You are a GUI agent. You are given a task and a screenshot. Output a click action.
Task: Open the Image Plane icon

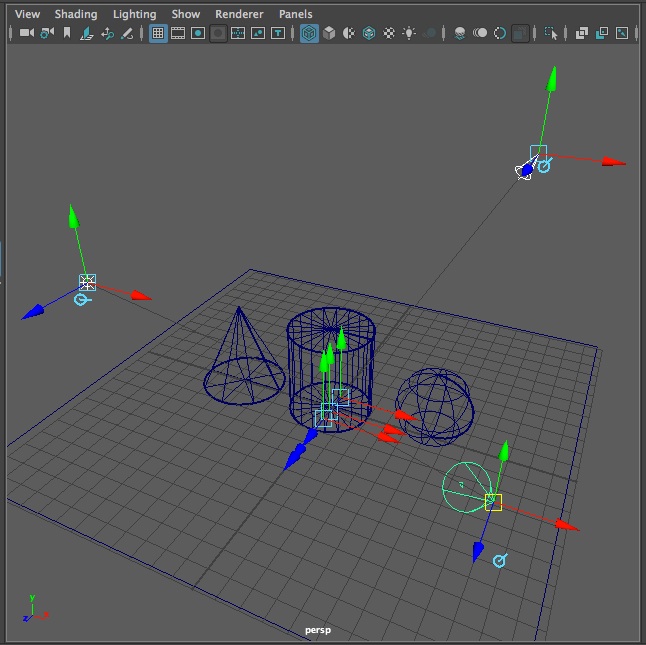[87, 33]
